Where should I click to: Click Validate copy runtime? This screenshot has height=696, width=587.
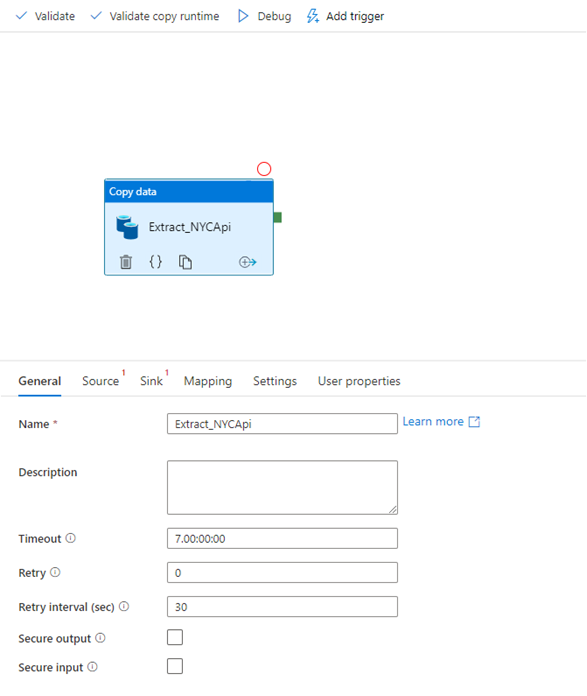click(x=155, y=16)
